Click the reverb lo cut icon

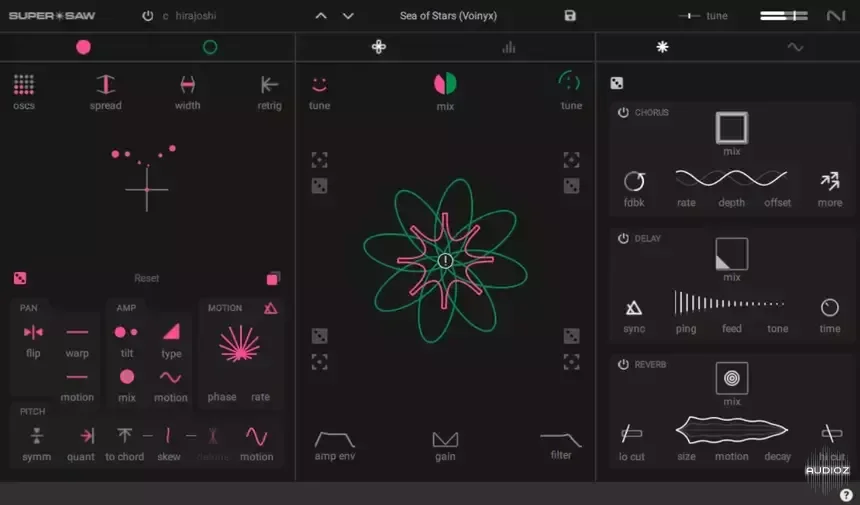point(631,433)
